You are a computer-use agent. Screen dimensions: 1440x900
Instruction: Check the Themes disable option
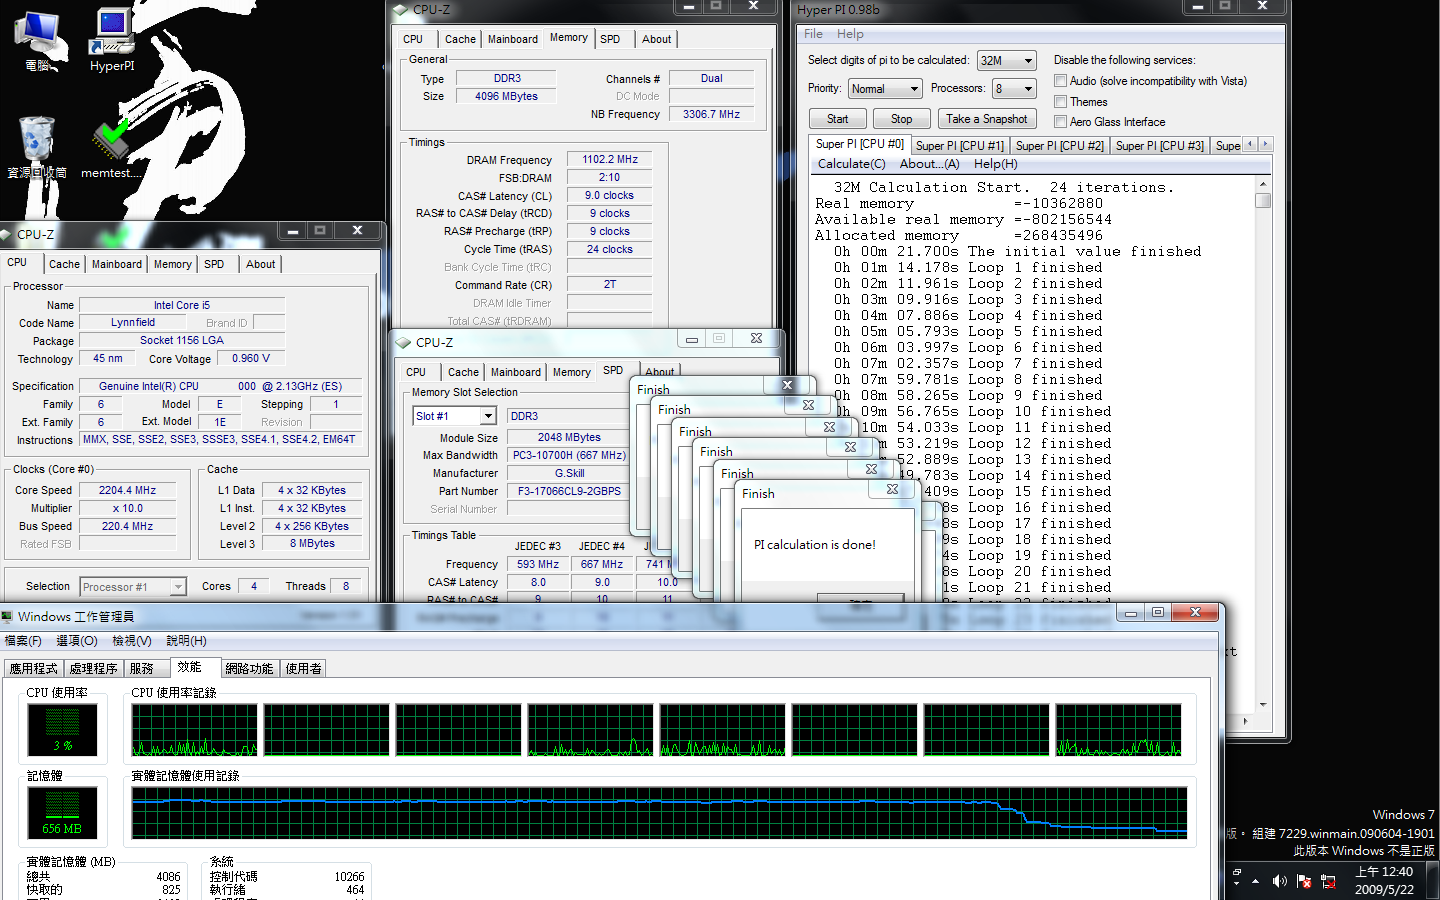(x=1060, y=101)
